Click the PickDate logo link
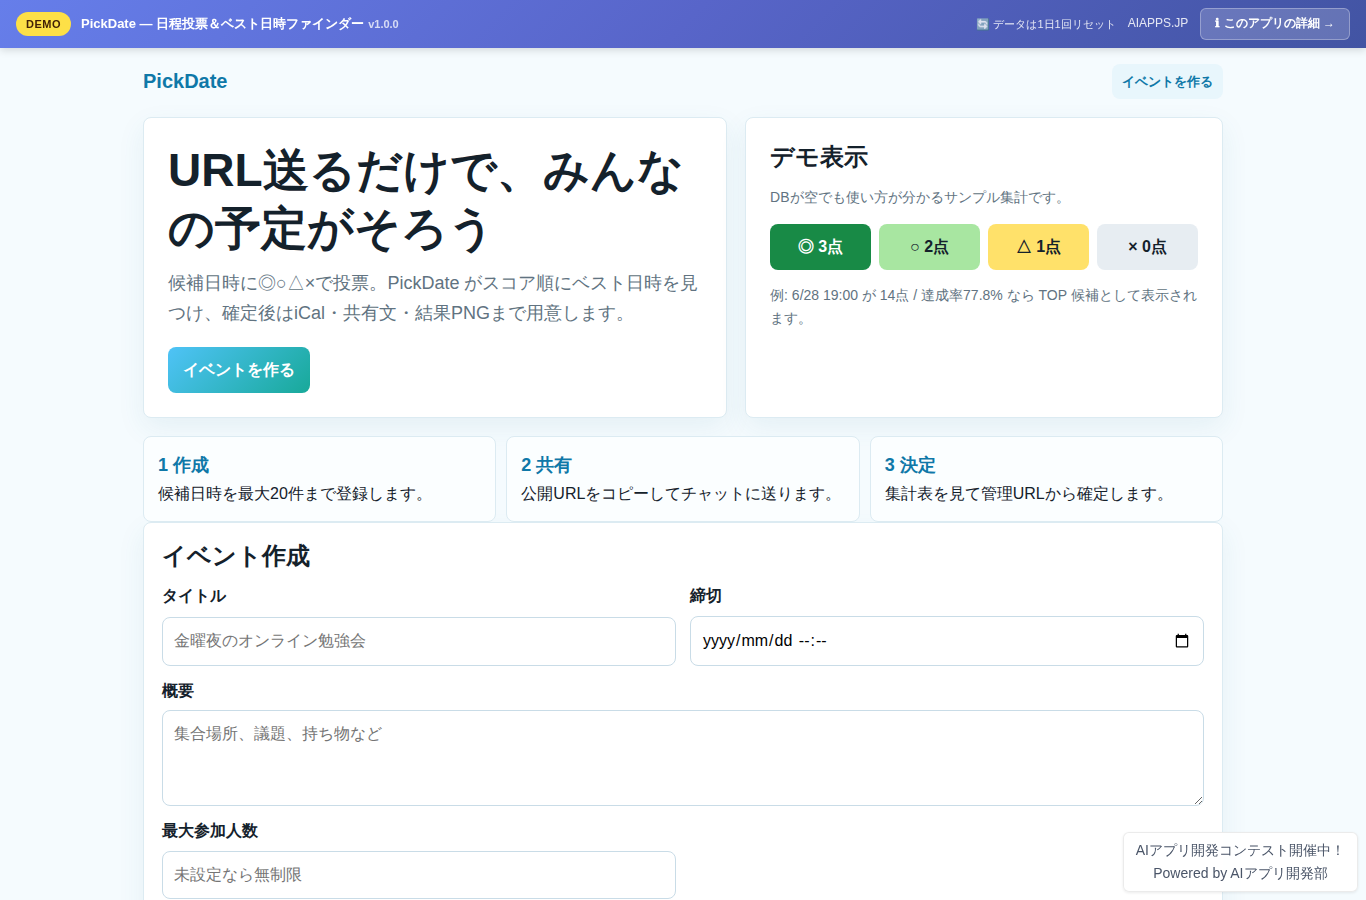The height and width of the screenshot is (900, 1366). coord(185,81)
